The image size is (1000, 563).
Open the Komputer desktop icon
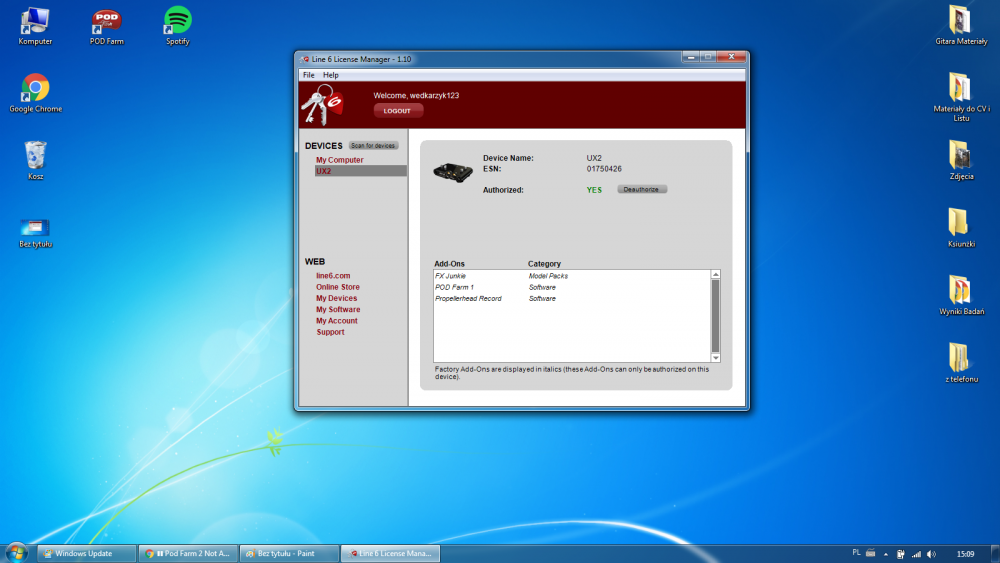pos(35,22)
